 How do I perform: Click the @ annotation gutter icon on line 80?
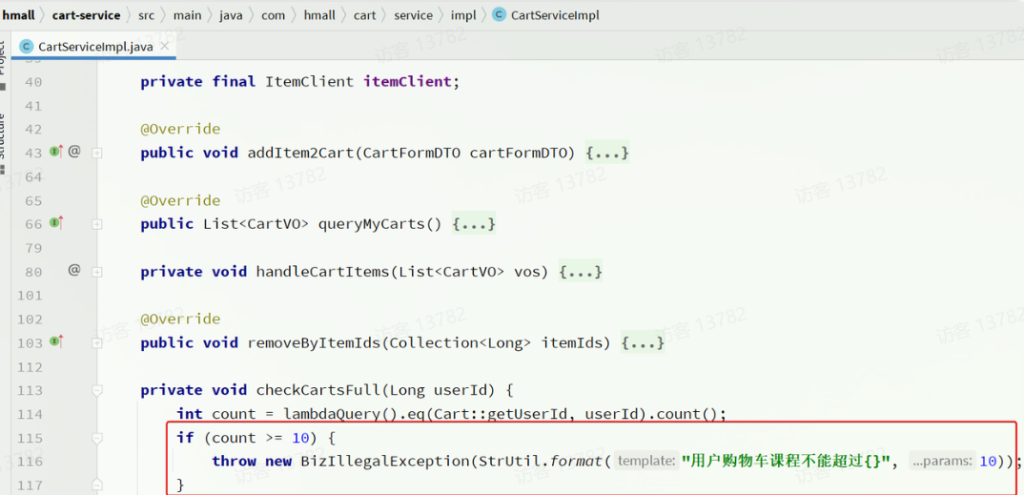(74, 270)
